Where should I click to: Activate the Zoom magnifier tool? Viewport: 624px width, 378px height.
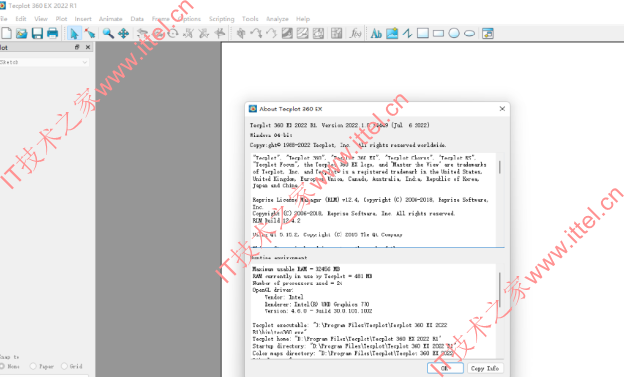tap(108, 33)
